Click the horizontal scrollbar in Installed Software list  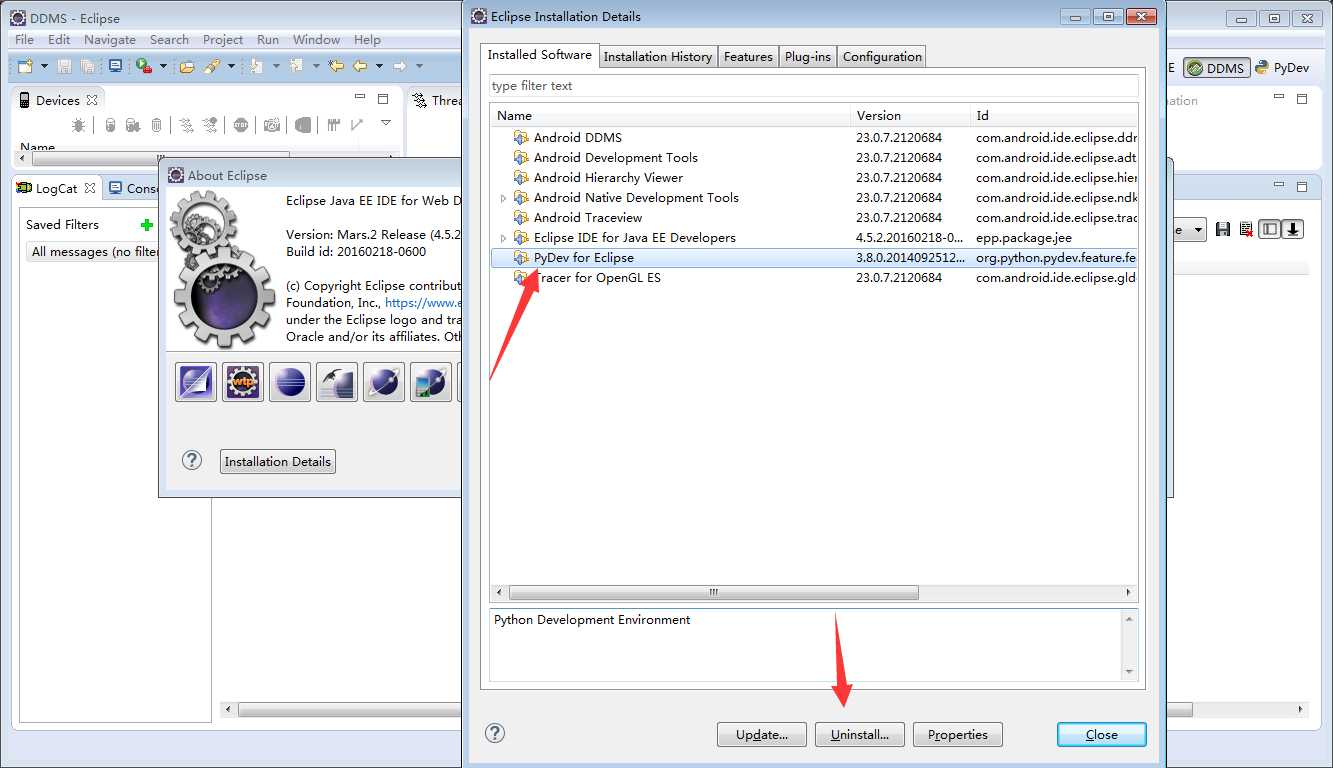click(x=714, y=592)
